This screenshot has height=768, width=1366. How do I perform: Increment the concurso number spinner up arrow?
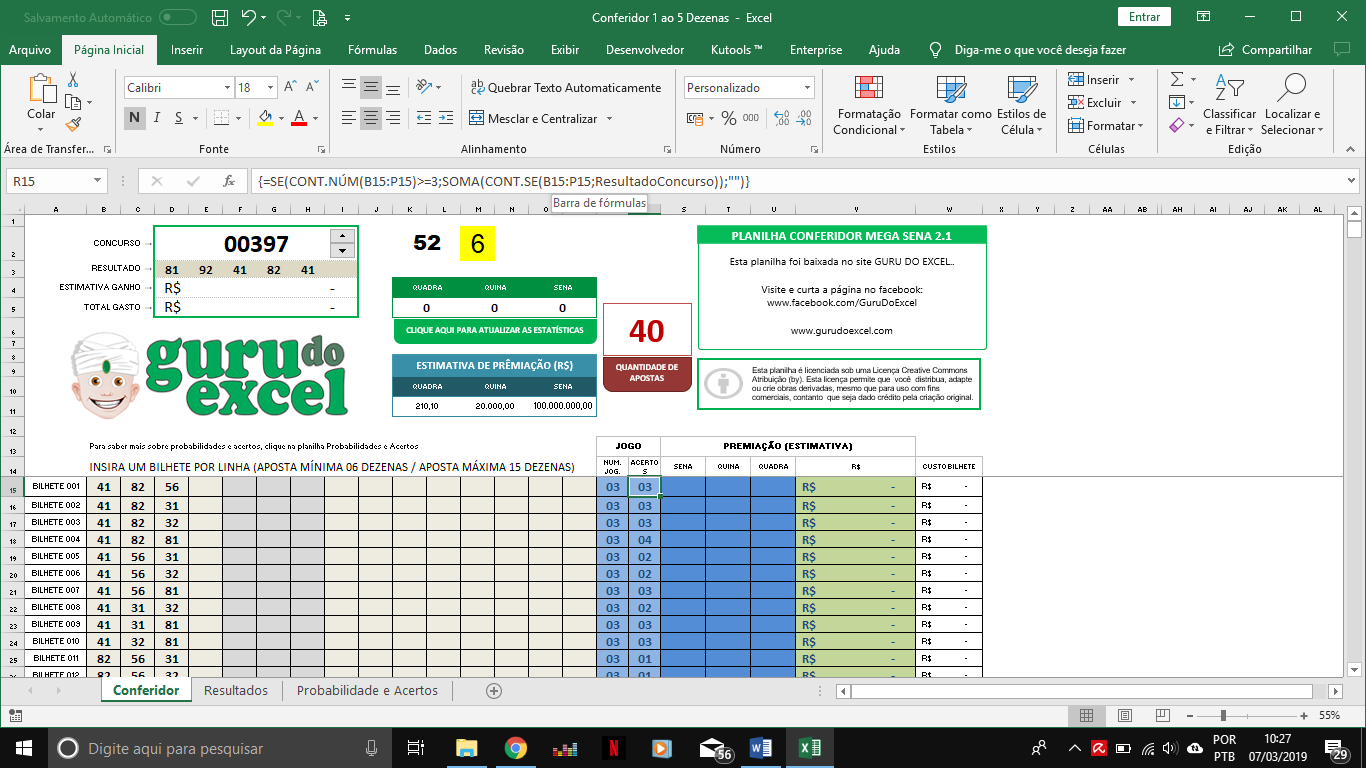[342, 236]
